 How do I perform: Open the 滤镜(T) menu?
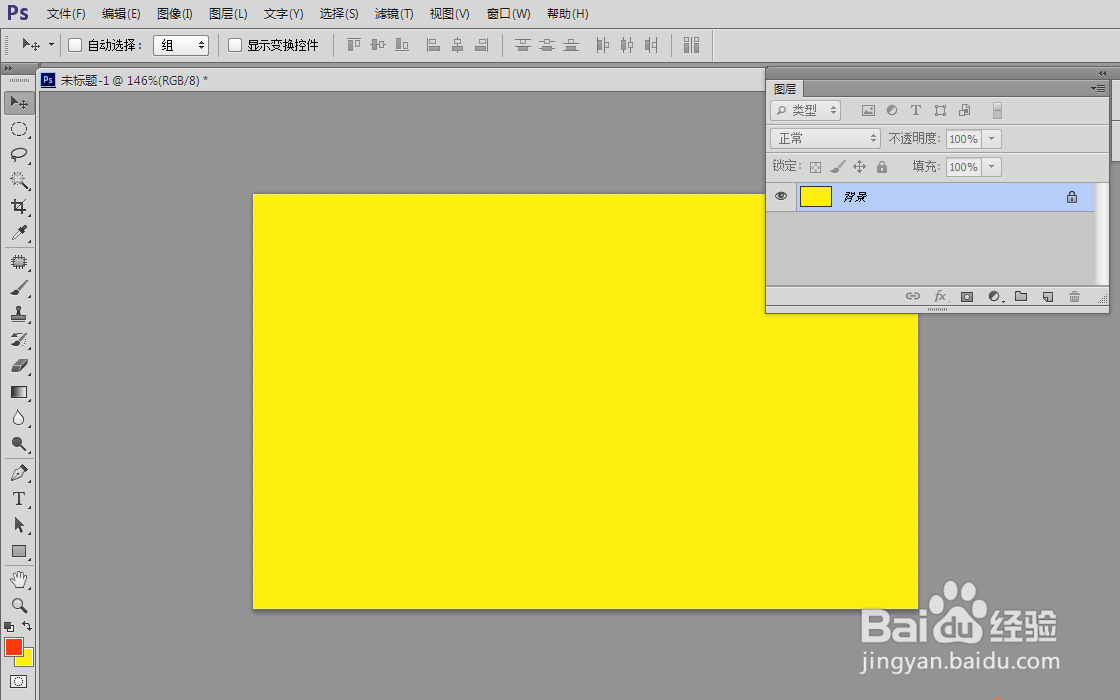click(x=394, y=14)
